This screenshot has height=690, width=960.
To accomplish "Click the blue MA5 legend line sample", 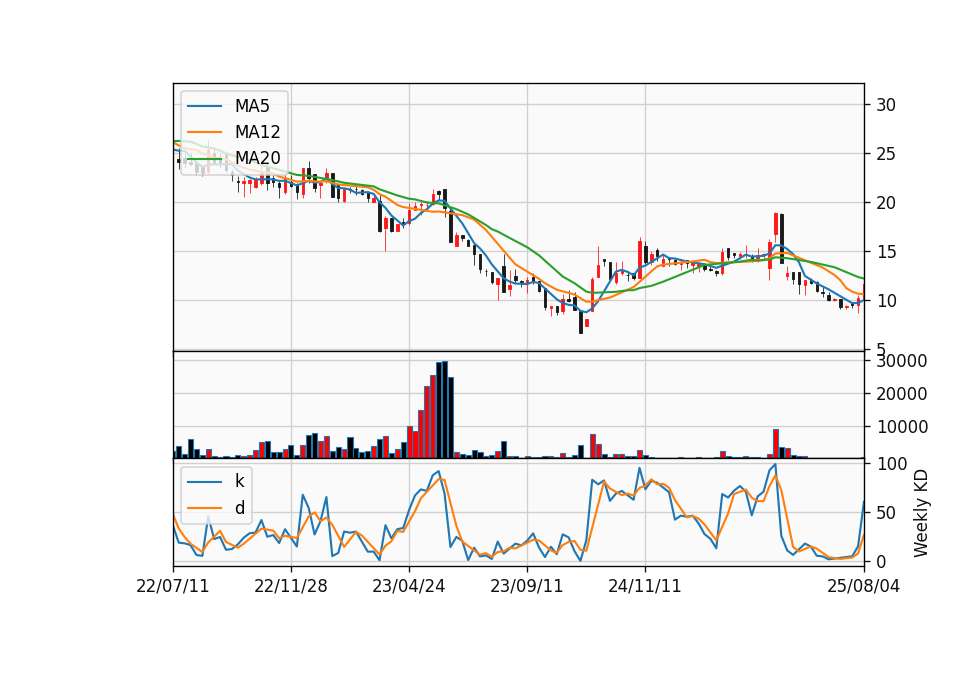I will point(204,106).
